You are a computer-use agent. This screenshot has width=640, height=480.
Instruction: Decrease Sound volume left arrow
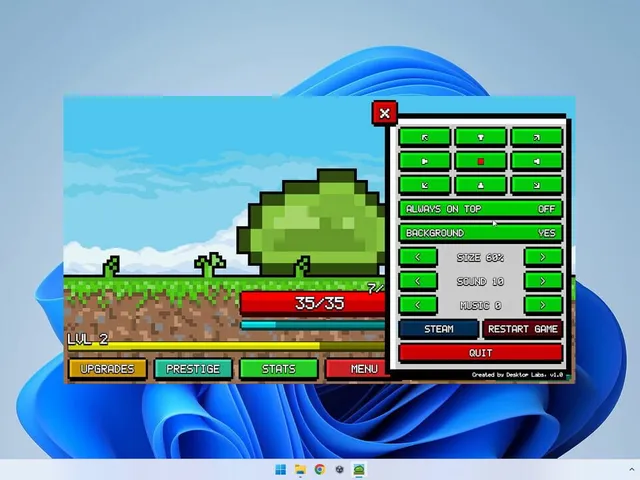point(418,281)
